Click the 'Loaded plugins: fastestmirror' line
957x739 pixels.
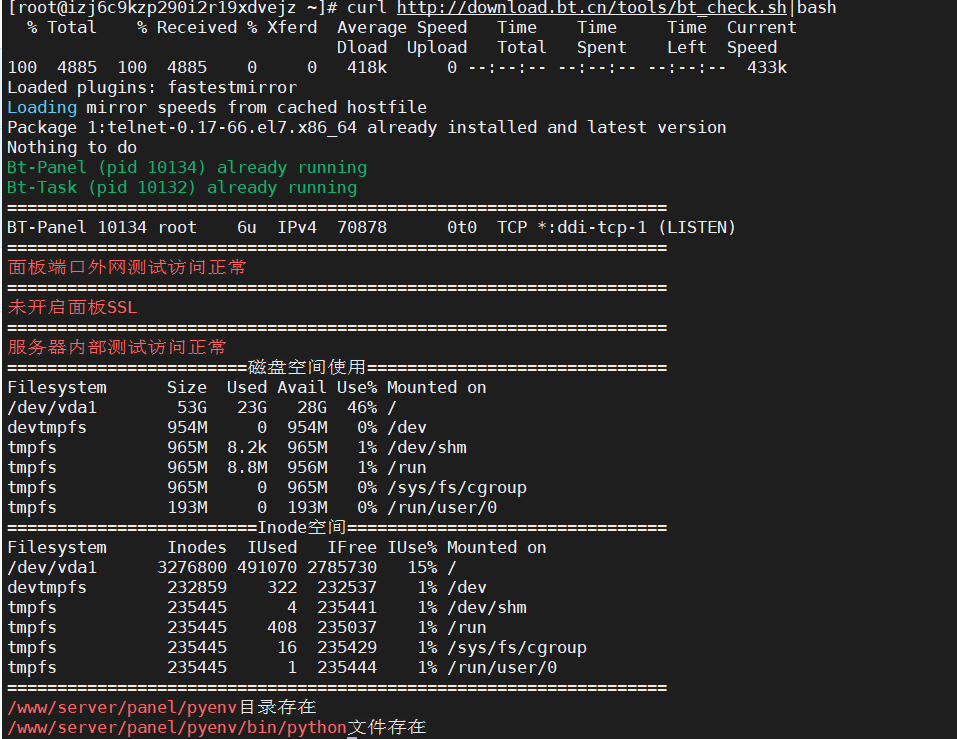[152, 87]
